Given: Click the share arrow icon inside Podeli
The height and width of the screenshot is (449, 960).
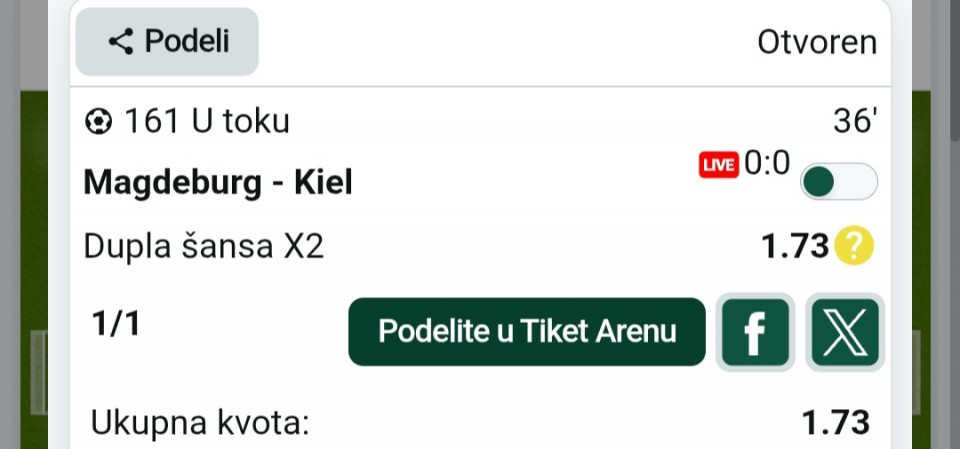Looking at the screenshot, I should click(x=121, y=42).
